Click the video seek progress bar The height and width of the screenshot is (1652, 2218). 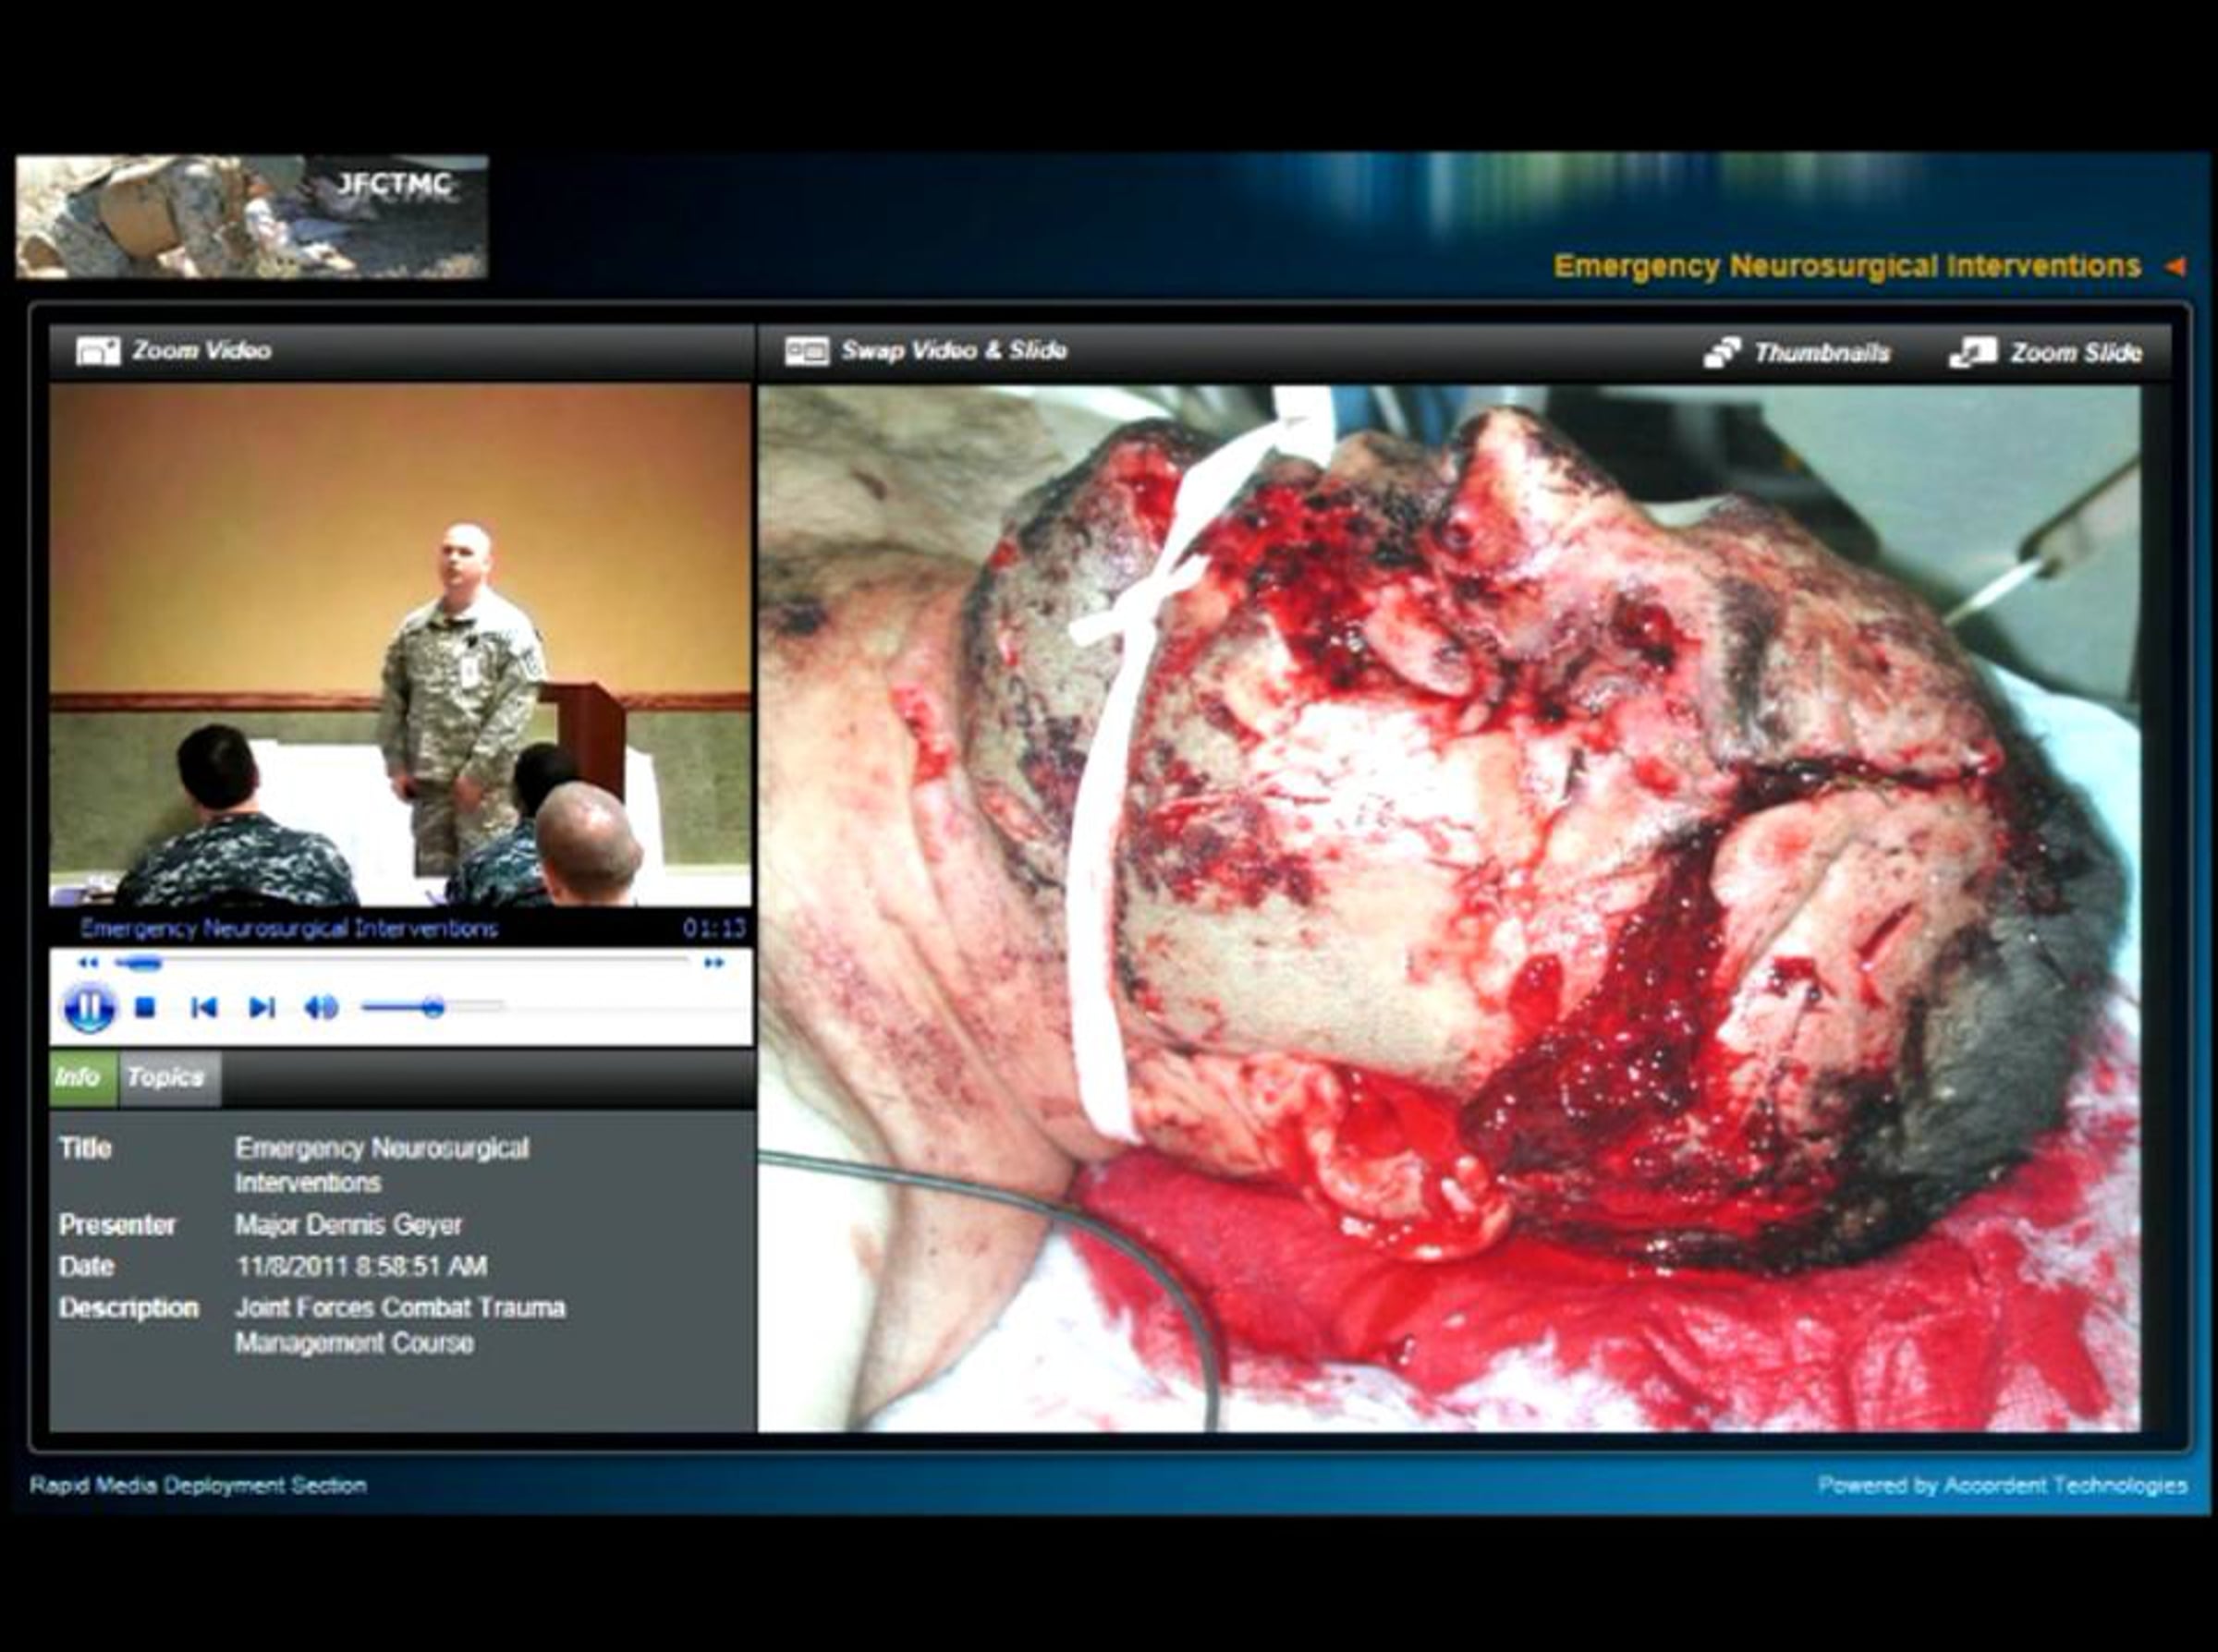click(400, 963)
